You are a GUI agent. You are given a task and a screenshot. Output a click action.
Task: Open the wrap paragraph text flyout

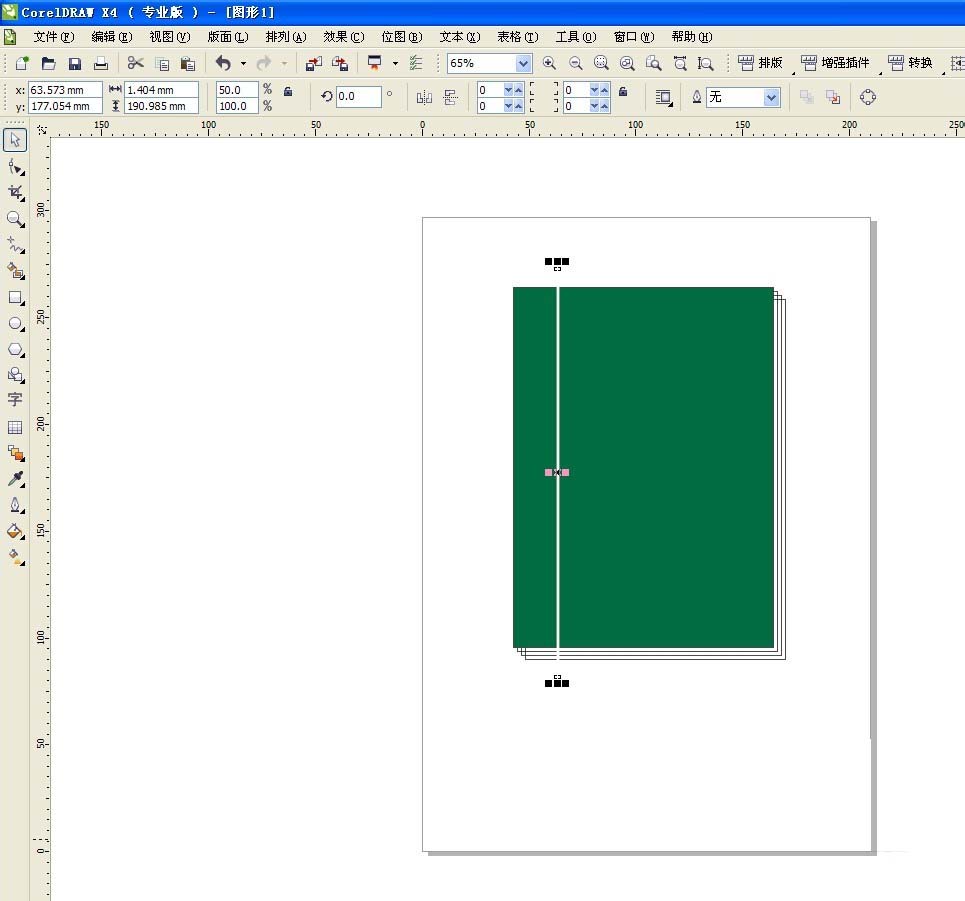[x=663, y=97]
